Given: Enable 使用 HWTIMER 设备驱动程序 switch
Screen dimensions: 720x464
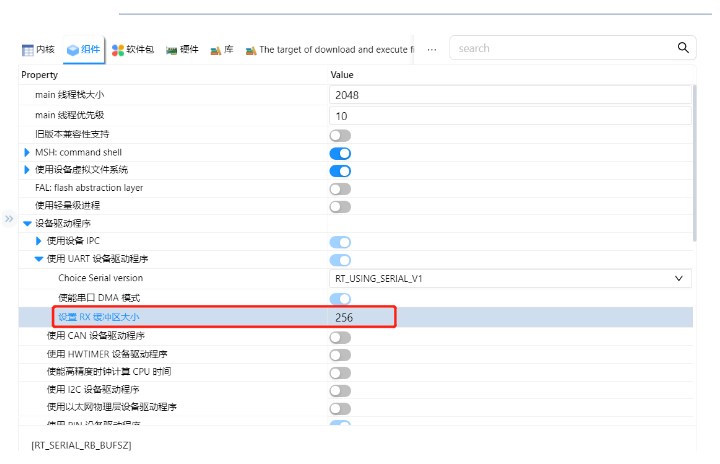Looking at the screenshot, I should tap(340, 355).
